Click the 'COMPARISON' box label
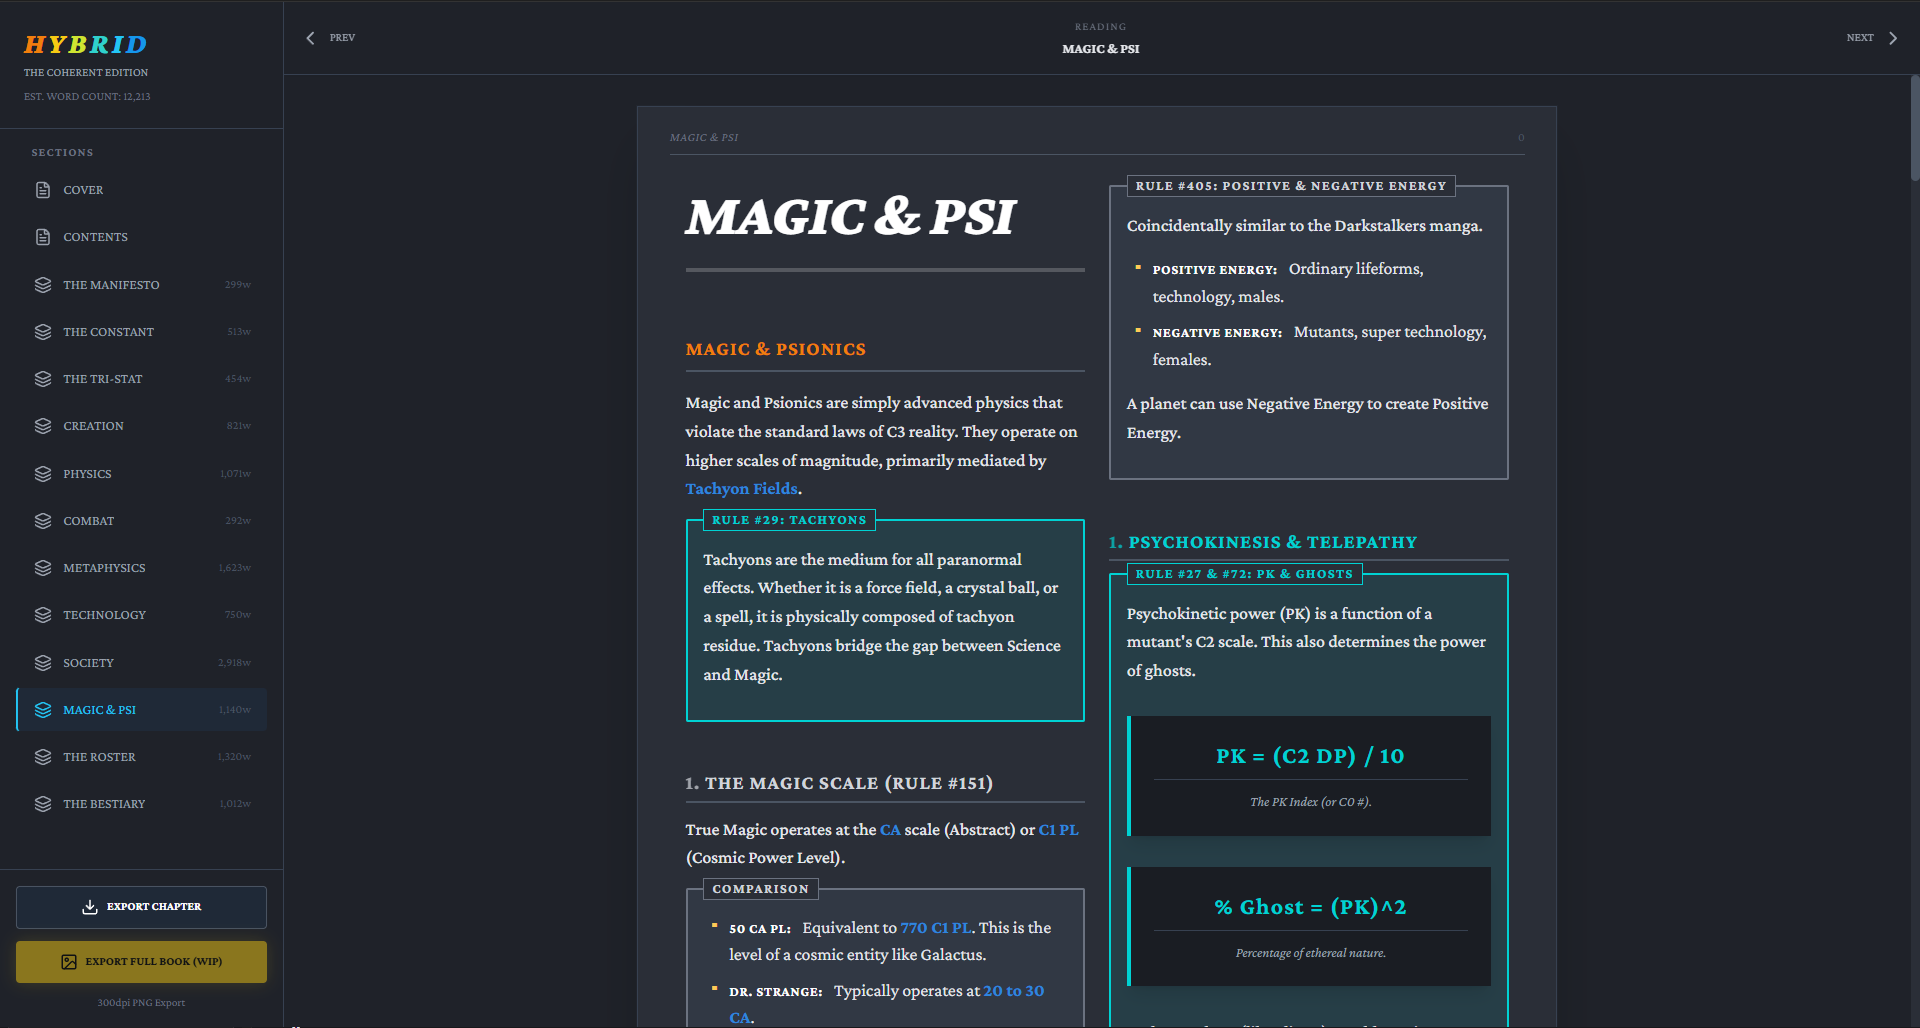This screenshot has width=1920, height=1028. click(760, 889)
